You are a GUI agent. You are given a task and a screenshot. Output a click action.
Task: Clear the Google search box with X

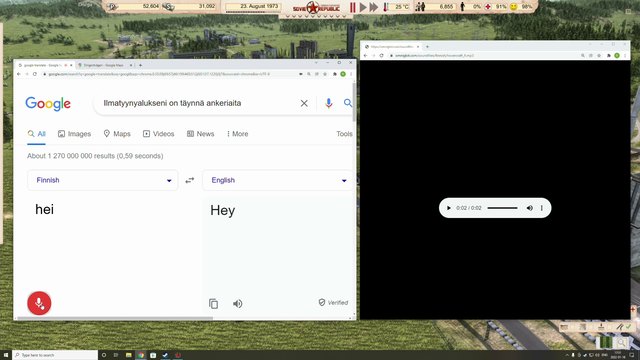304,103
